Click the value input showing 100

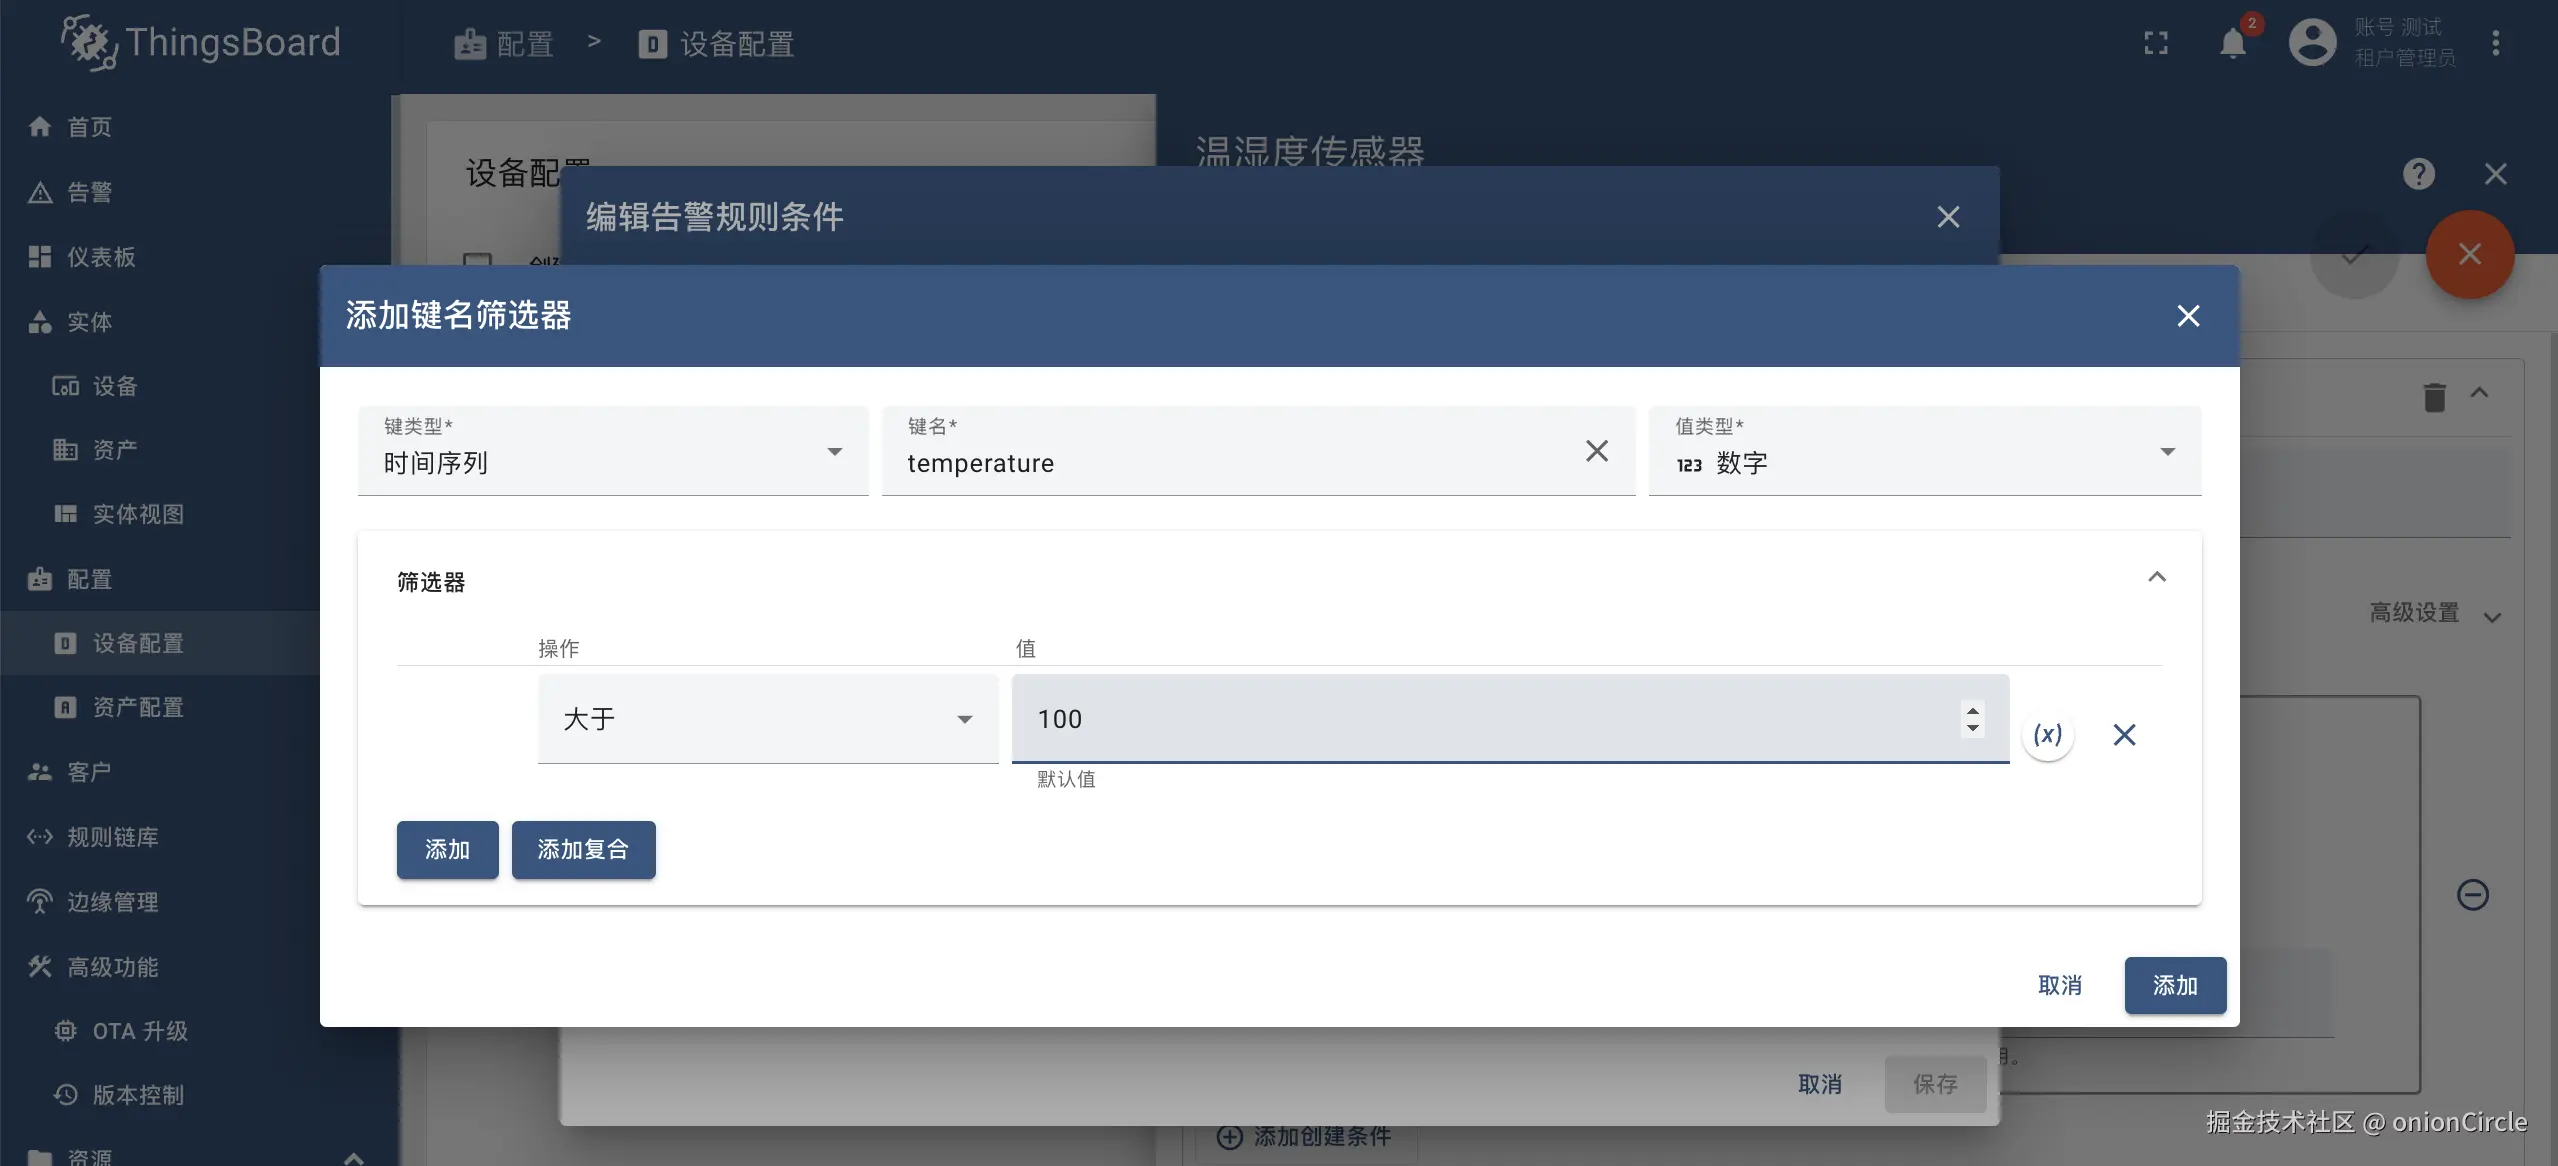(1480, 719)
